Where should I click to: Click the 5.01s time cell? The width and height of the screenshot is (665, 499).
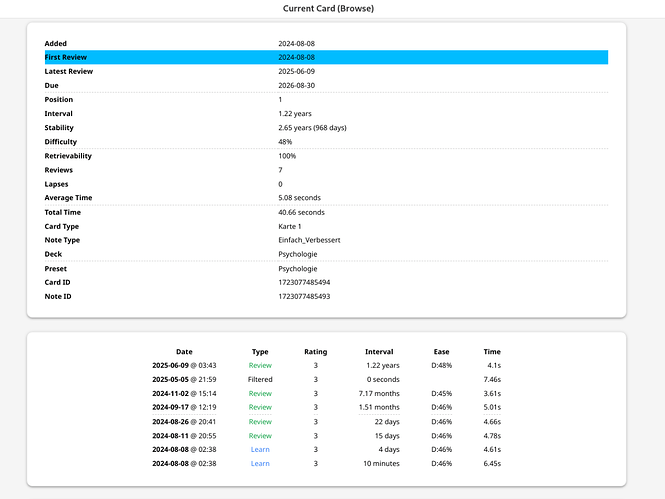[492, 407]
